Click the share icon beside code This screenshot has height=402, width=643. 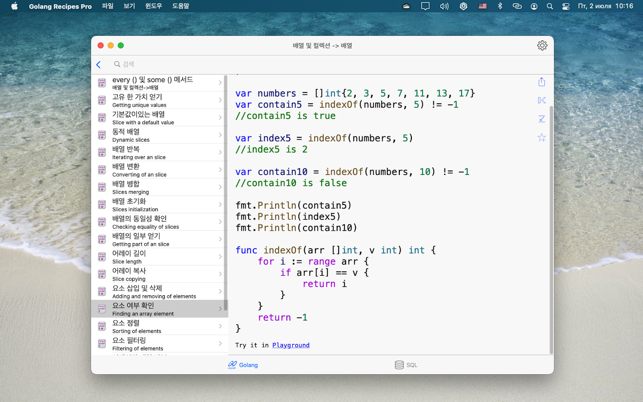click(x=542, y=82)
